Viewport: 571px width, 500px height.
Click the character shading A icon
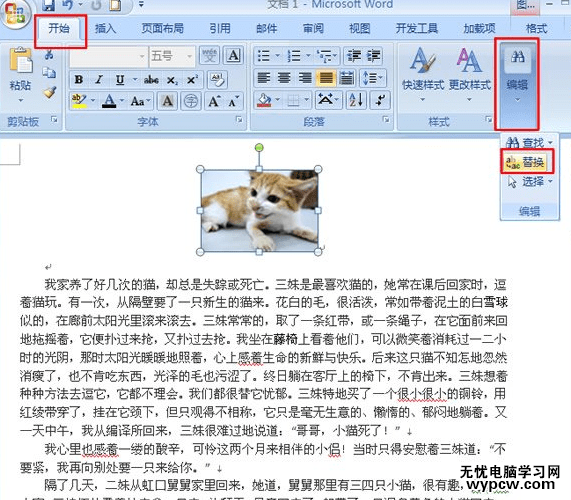[168, 101]
